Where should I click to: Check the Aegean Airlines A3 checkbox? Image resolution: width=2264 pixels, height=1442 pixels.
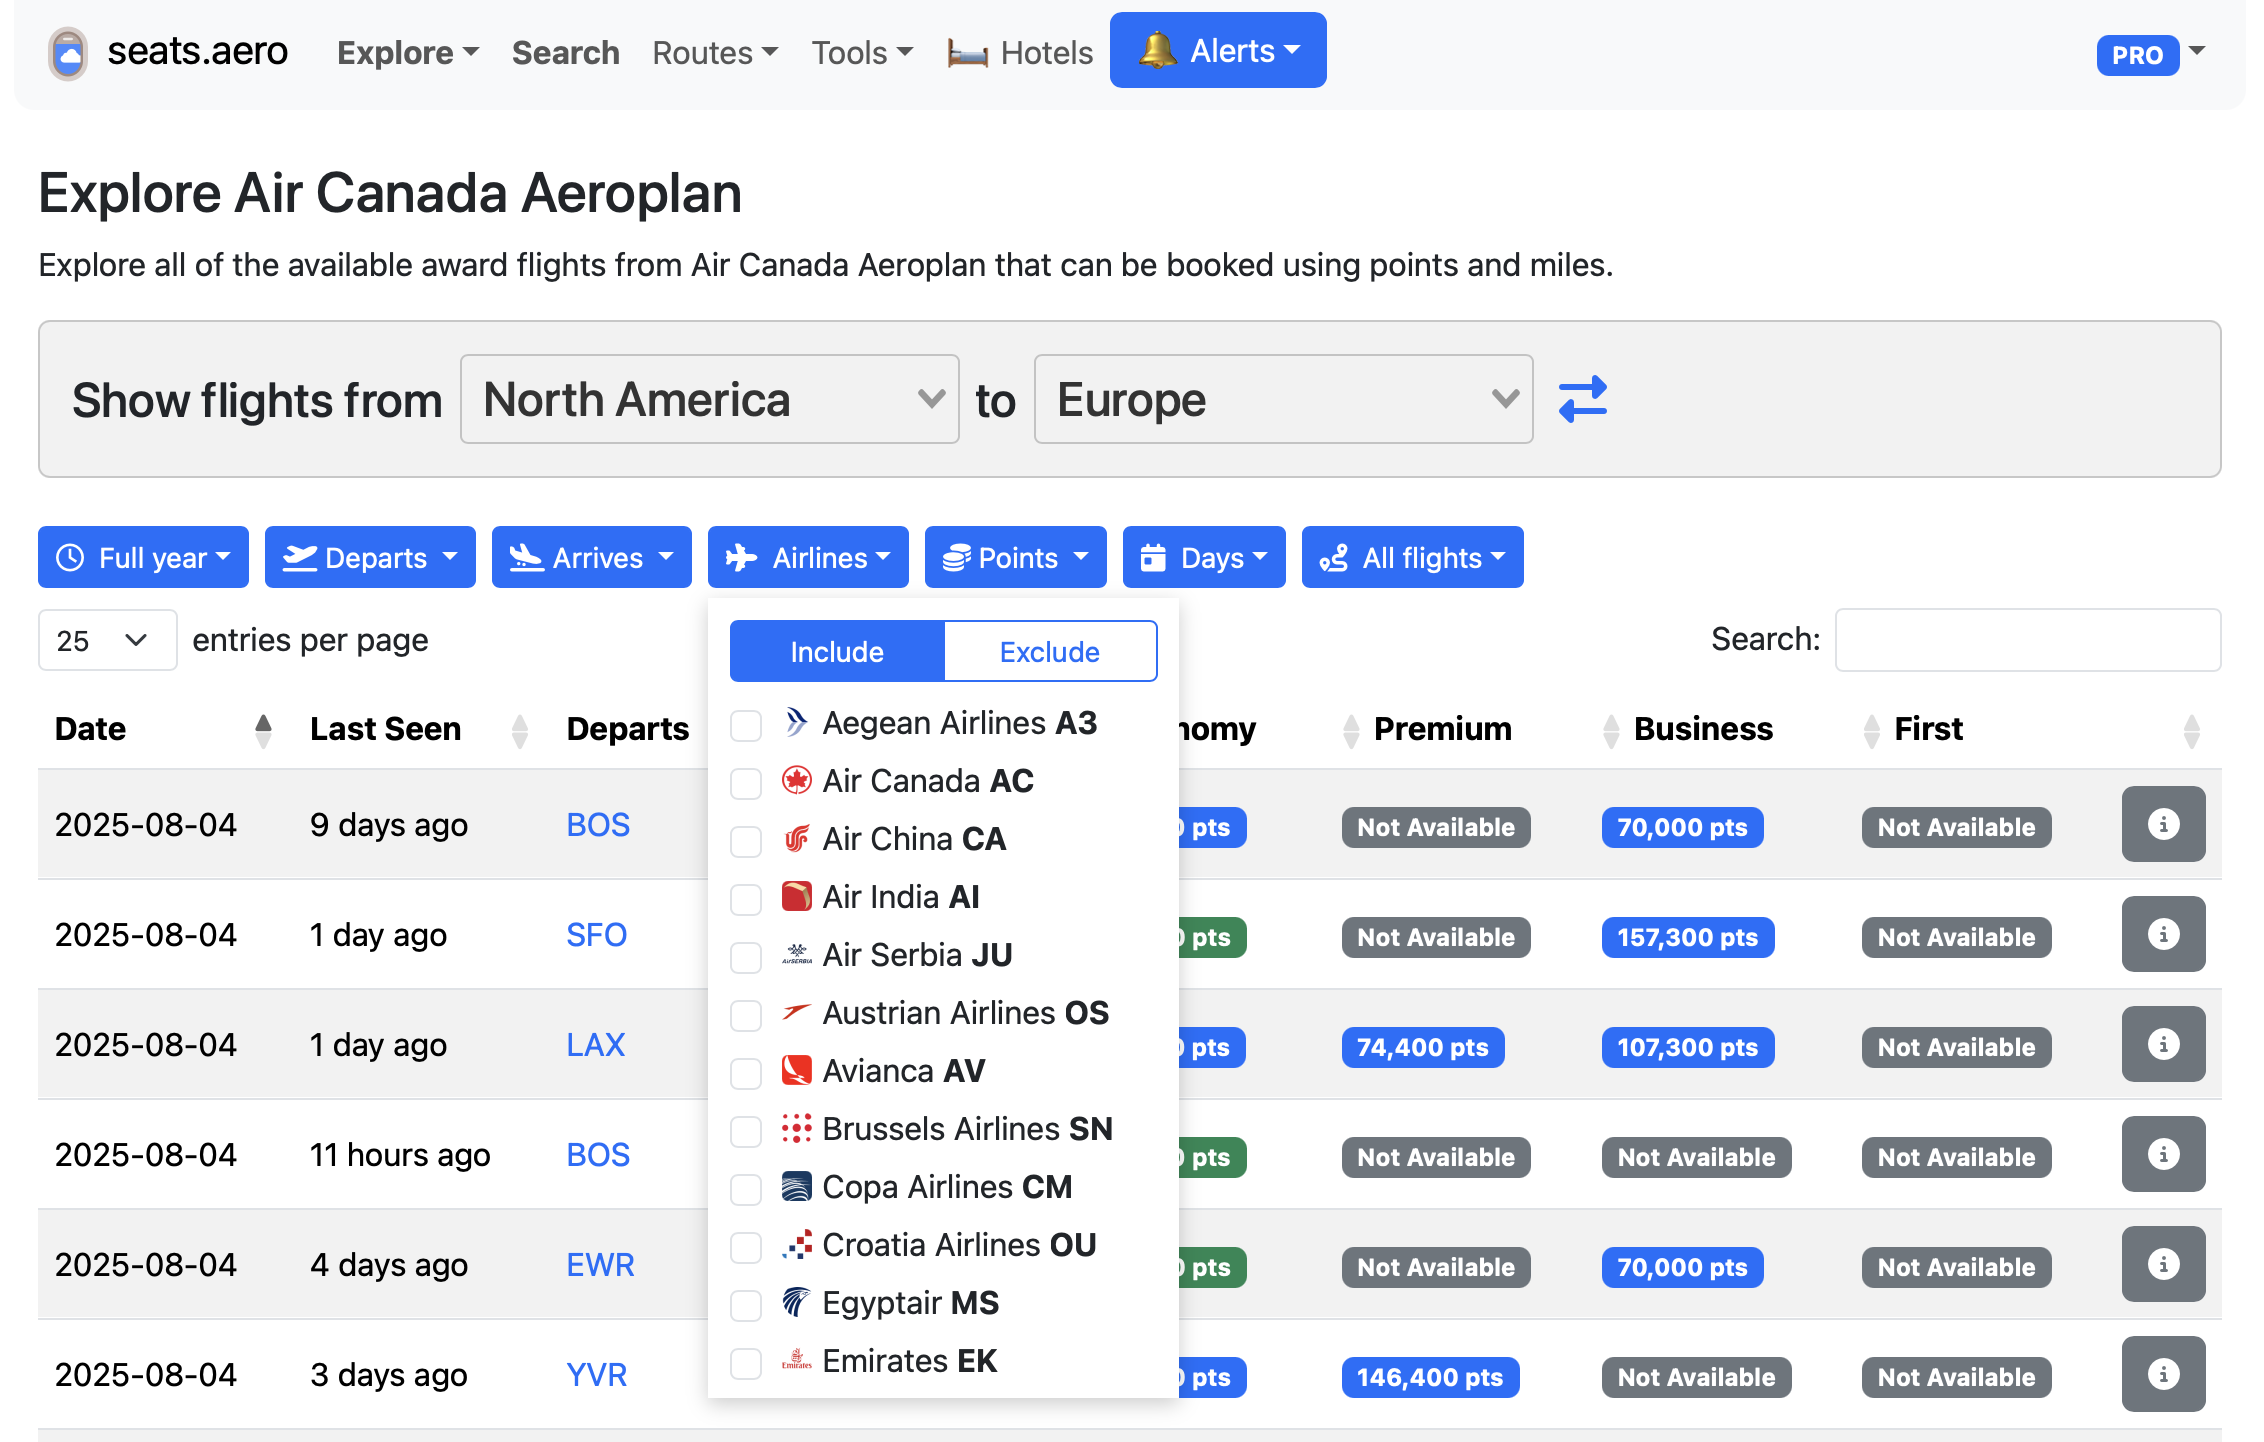pyautogui.click(x=746, y=725)
